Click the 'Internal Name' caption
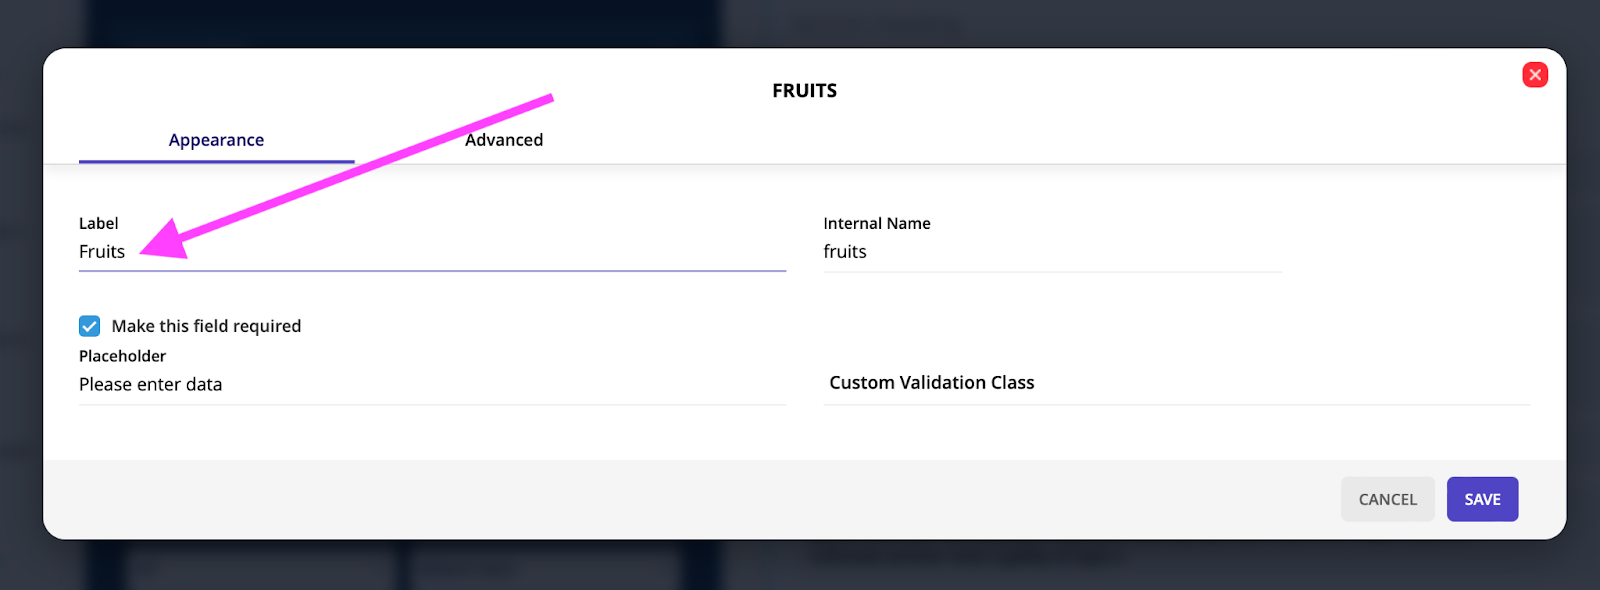 877,223
